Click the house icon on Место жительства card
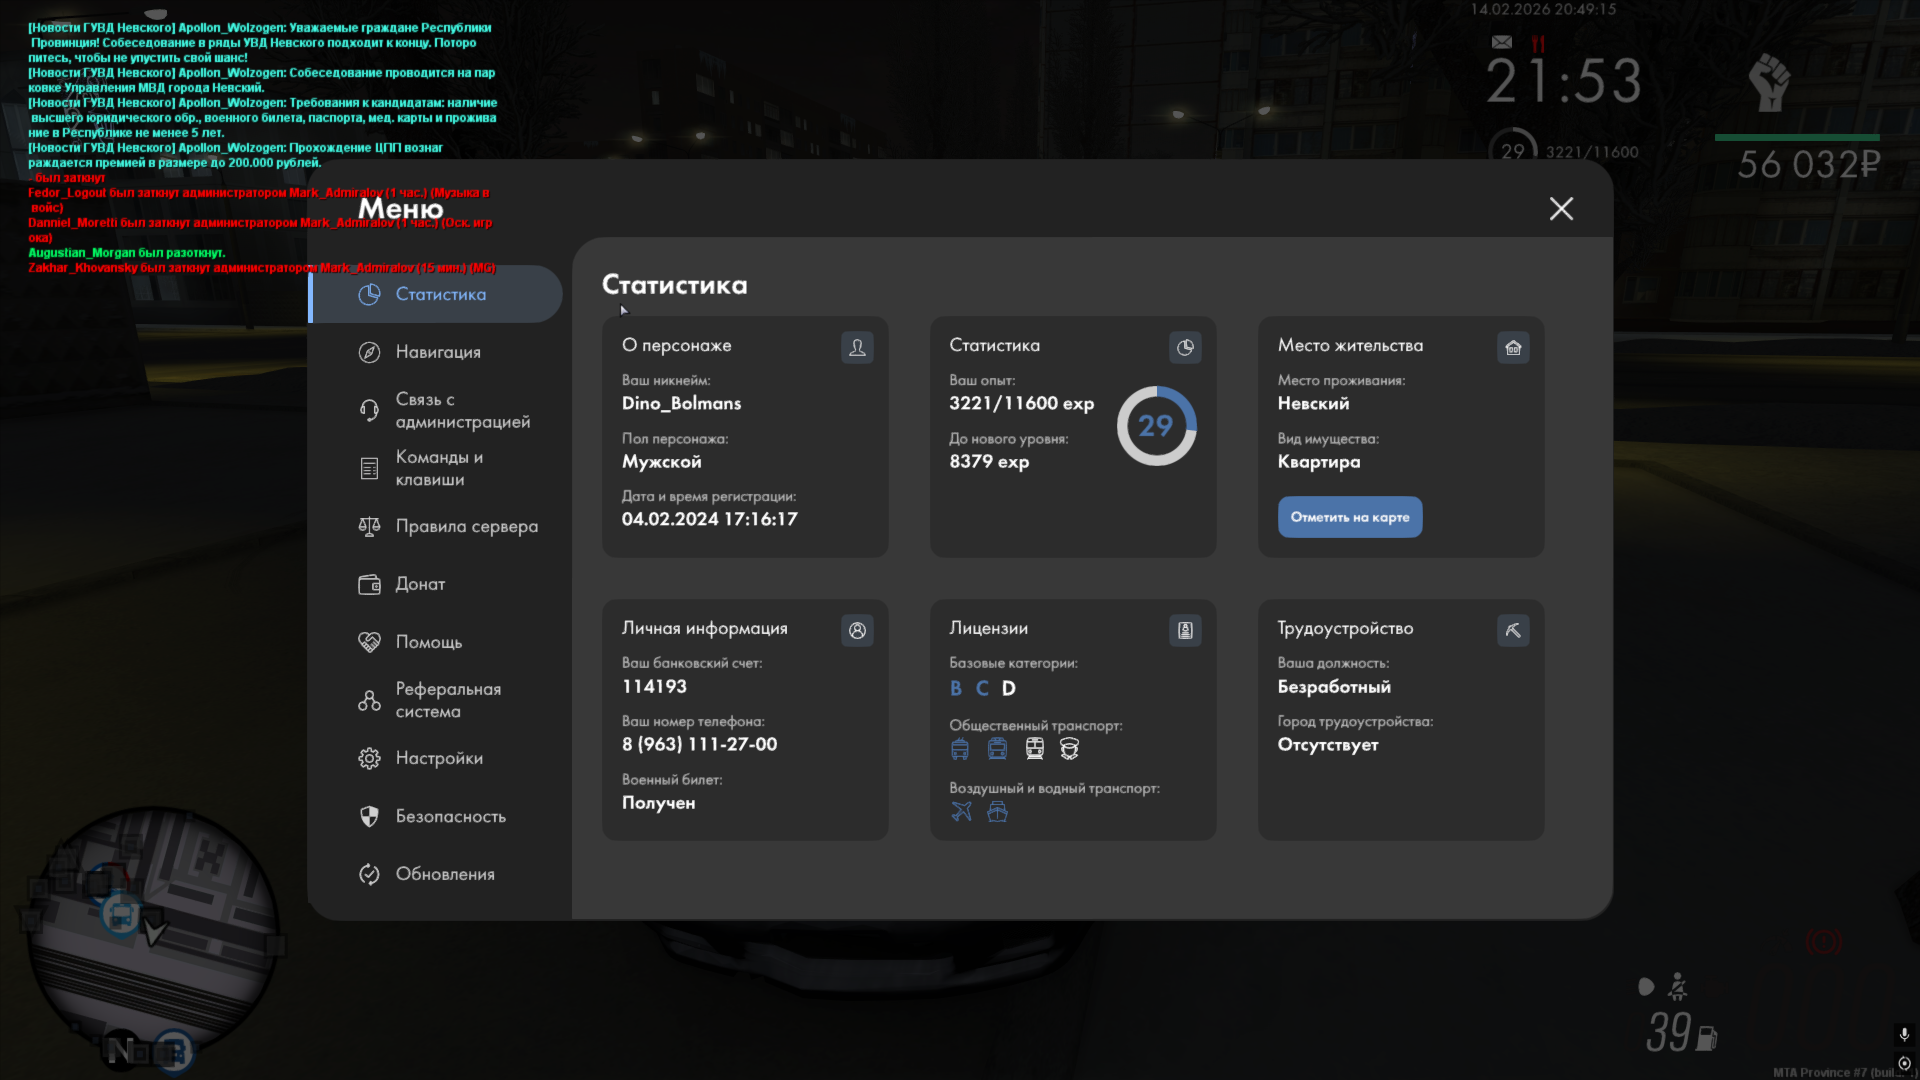 pos(1513,347)
